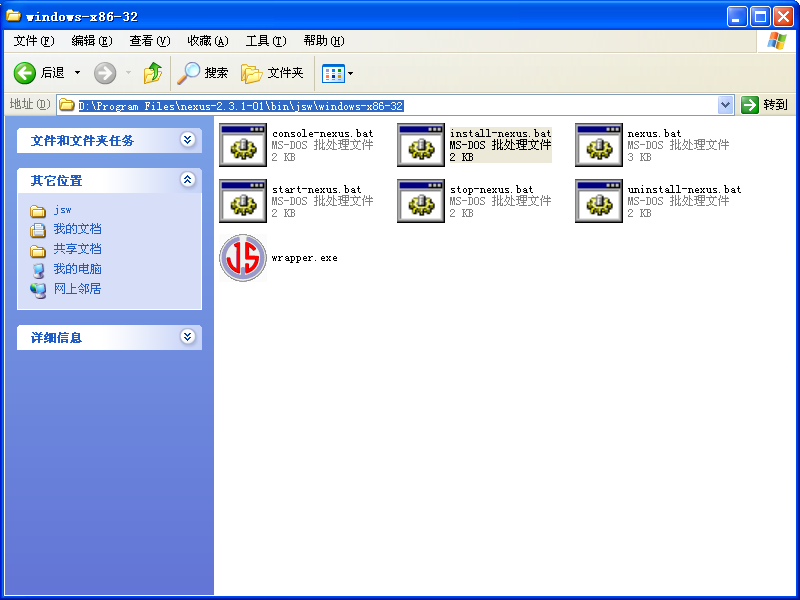Image resolution: width=800 pixels, height=600 pixels.
Task: Minimize the windows-x86-32 window
Action: pyautogui.click(x=736, y=17)
